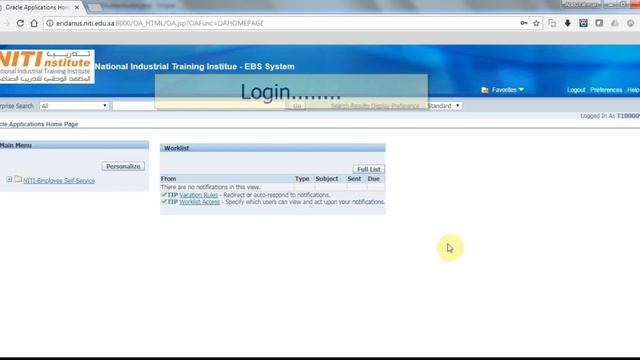Click the NITI institute logo
This screenshot has width=640, height=360.
[47, 67]
